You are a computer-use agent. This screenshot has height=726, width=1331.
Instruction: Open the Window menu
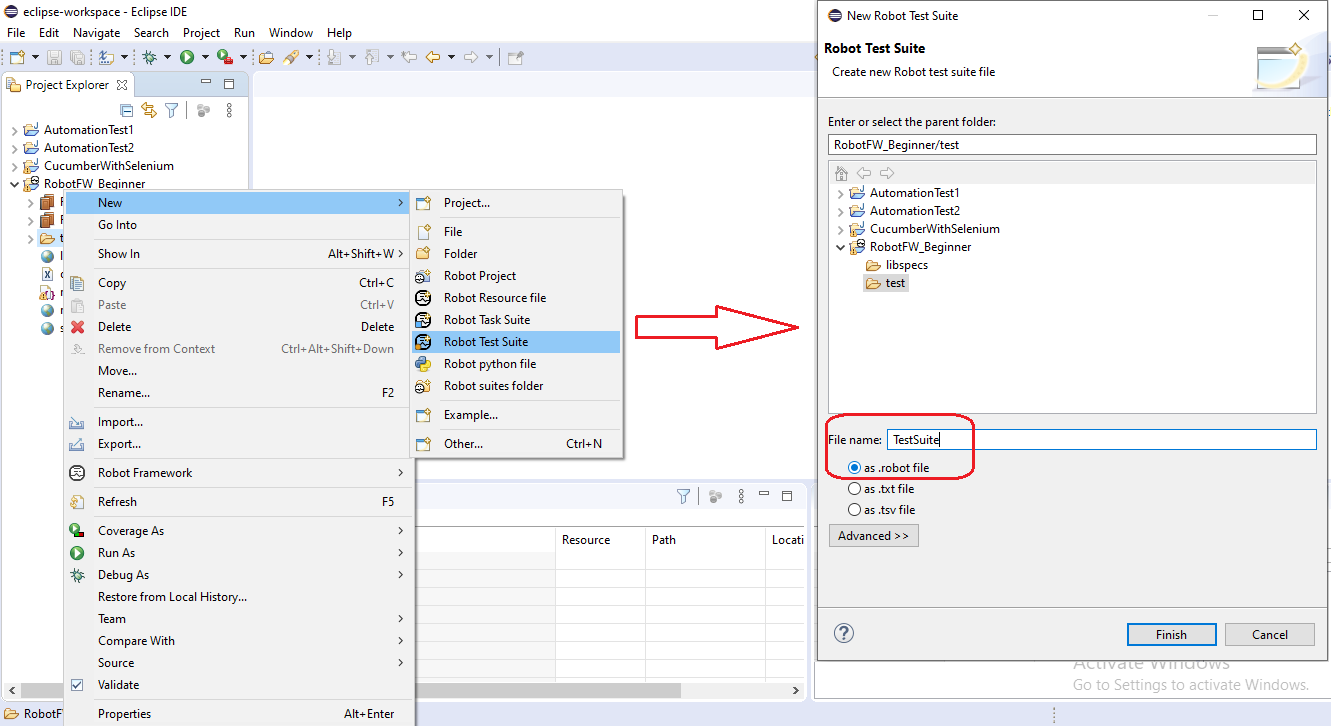click(291, 33)
